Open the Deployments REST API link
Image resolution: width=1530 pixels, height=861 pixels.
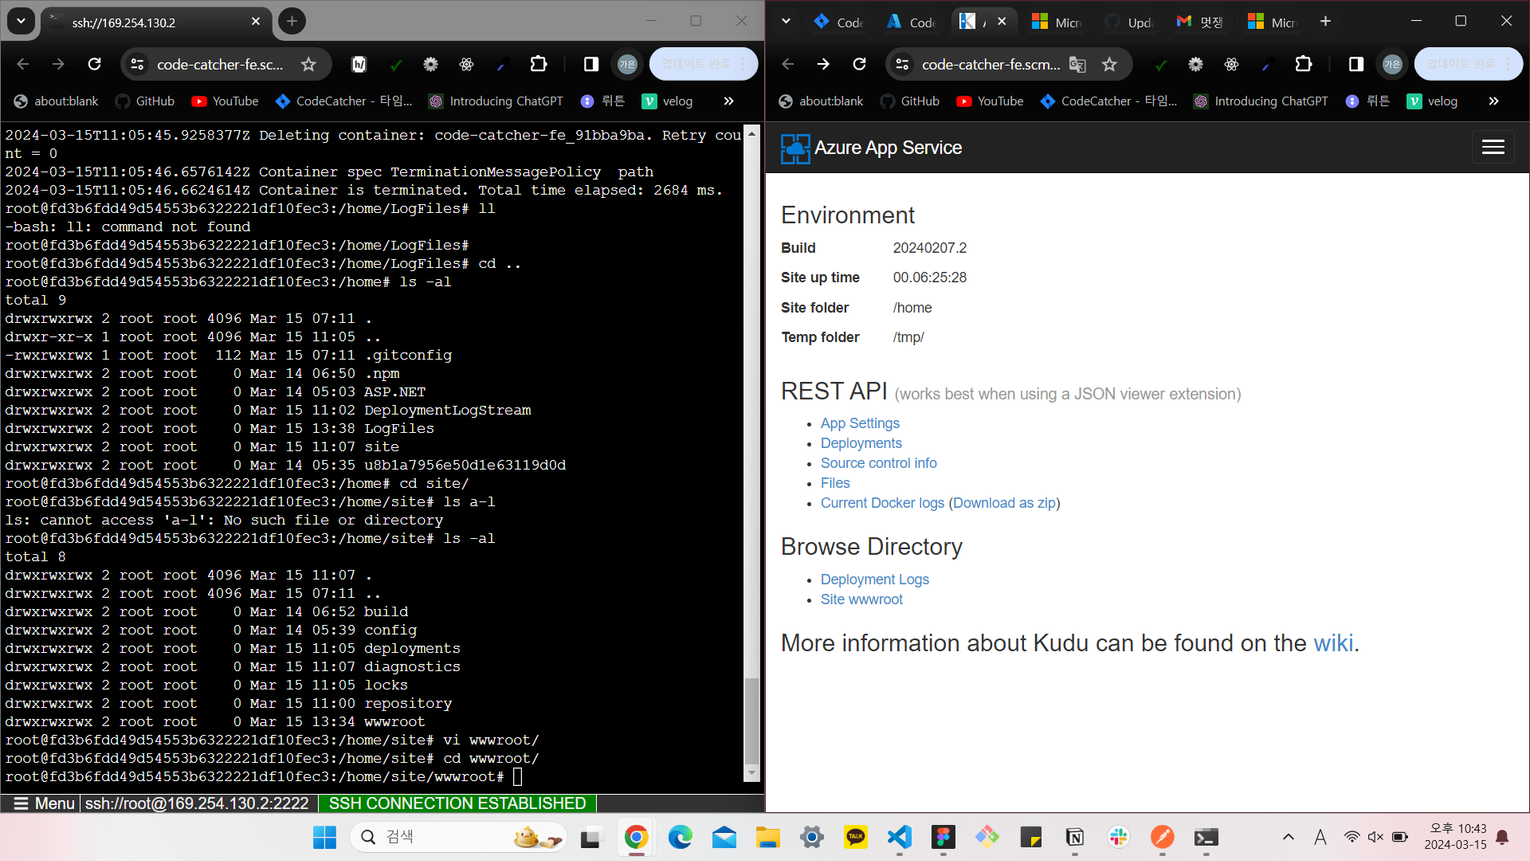(861, 443)
